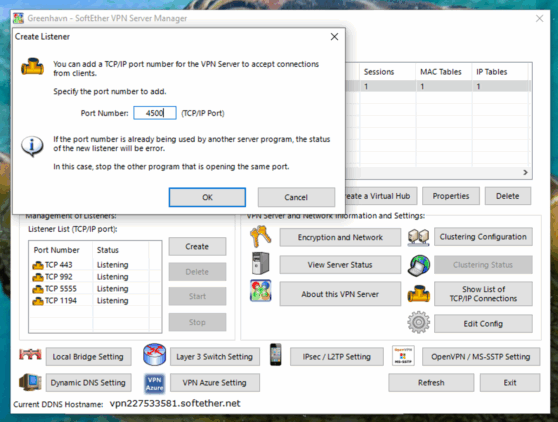The image size is (558, 422).
Task: Open Dynamic DNS Setting
Action: [88, 383]
